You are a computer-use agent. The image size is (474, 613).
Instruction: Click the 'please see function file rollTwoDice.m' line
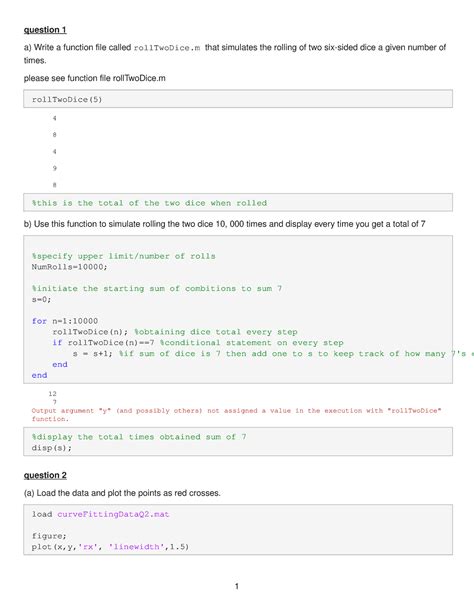(95, 78)
